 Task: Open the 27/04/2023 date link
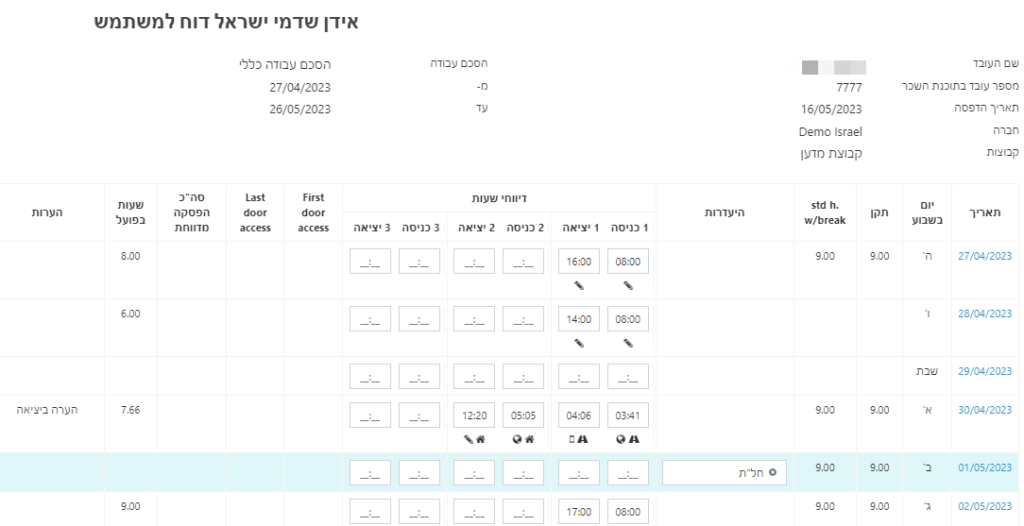point(985,256)
